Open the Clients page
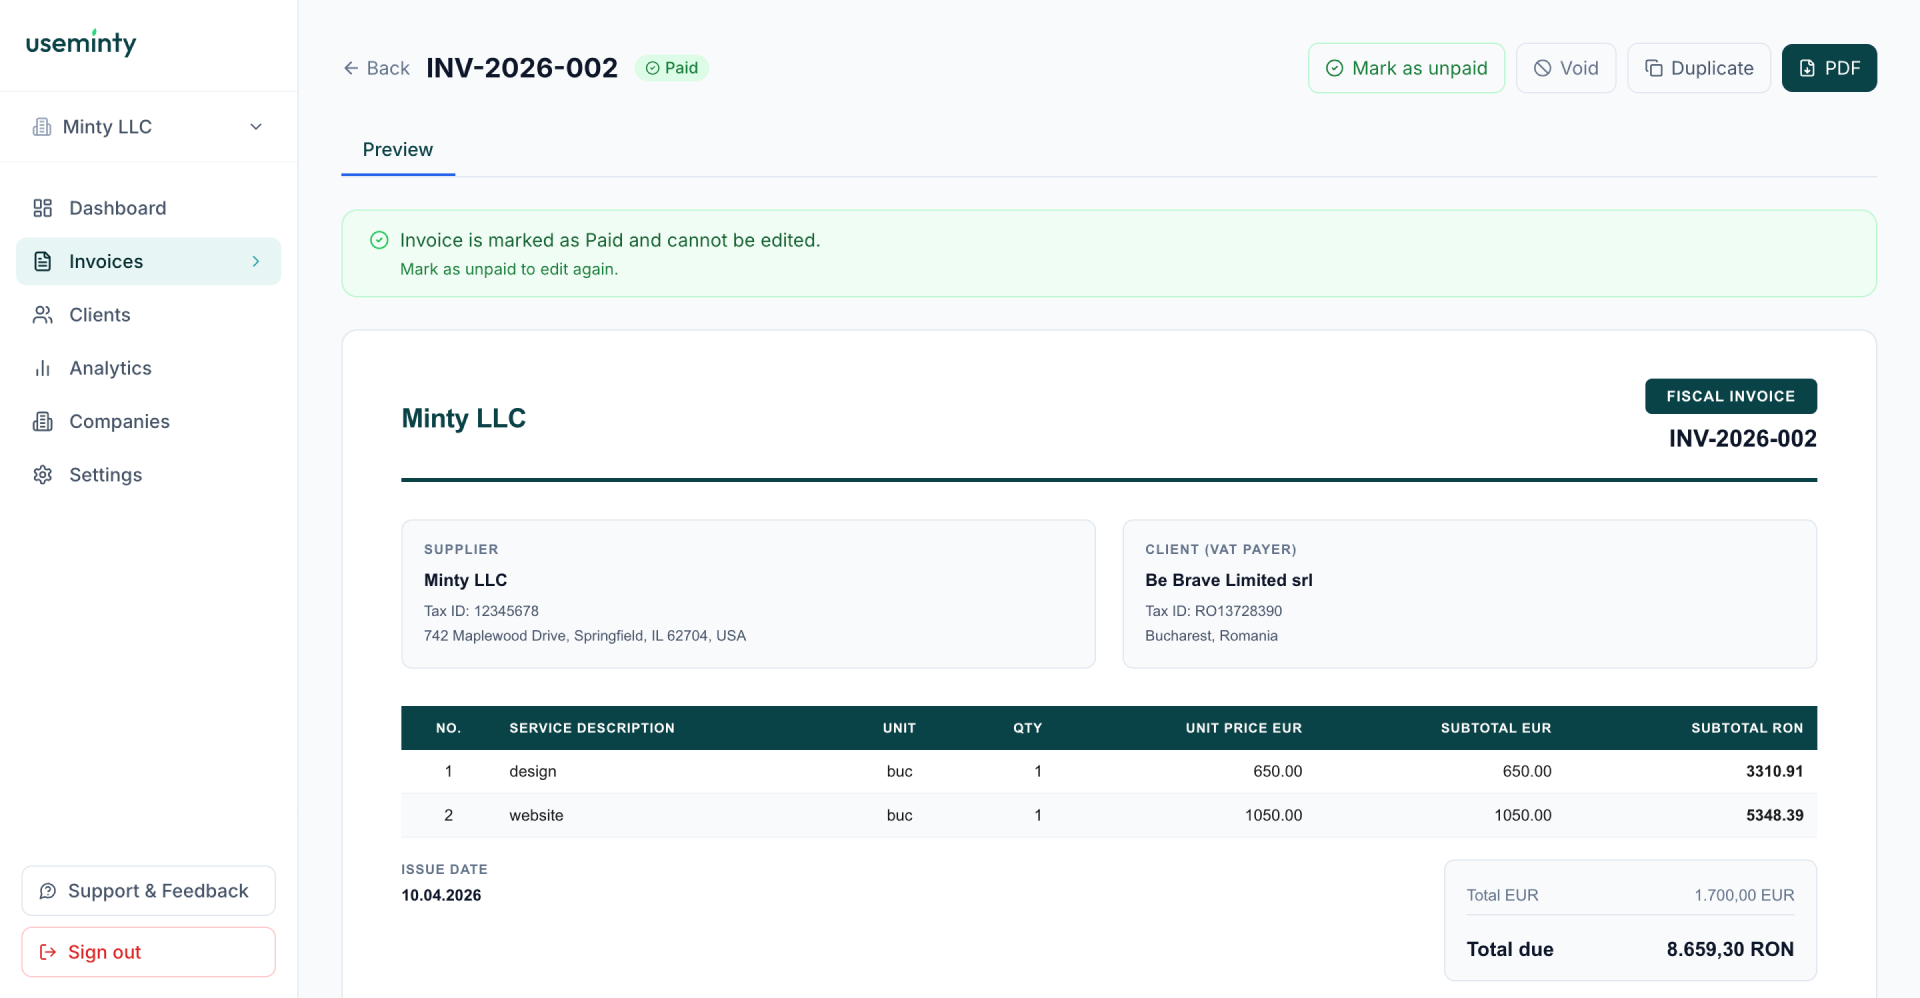The width and height of the screenshot is (1920, 998). pos(99,315)
